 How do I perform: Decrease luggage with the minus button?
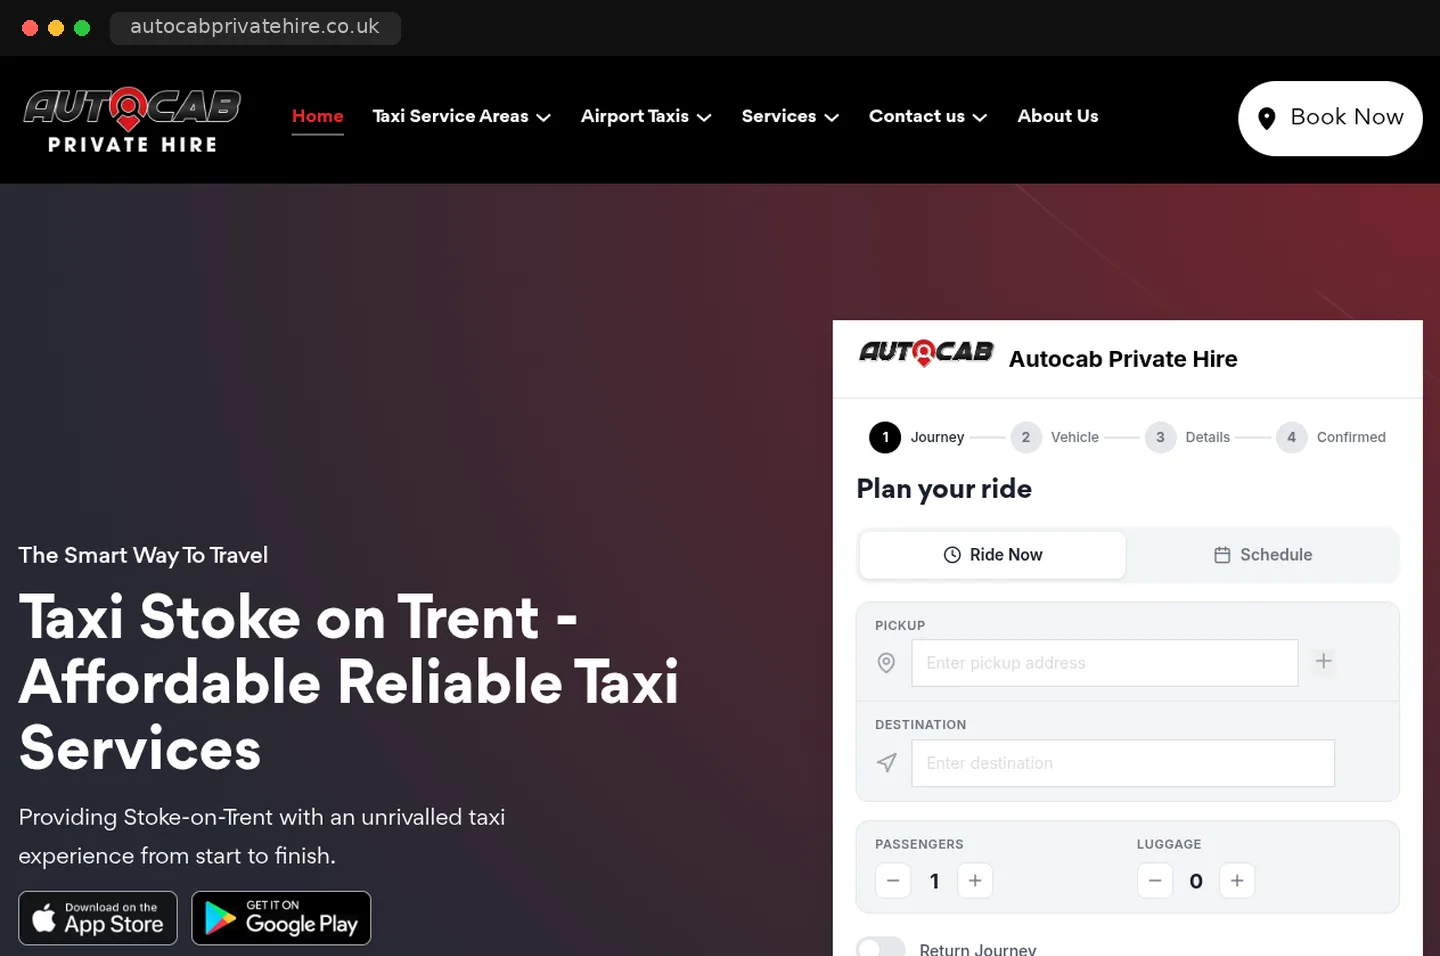1155,881
